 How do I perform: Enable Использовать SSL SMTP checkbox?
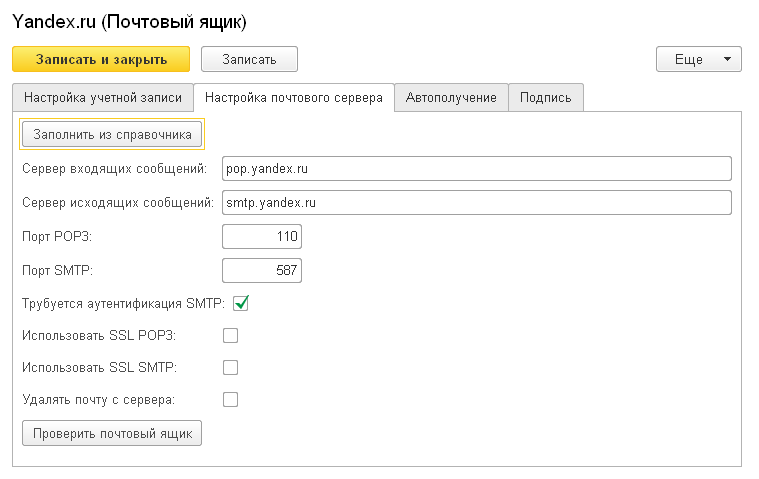coord(230,367)
